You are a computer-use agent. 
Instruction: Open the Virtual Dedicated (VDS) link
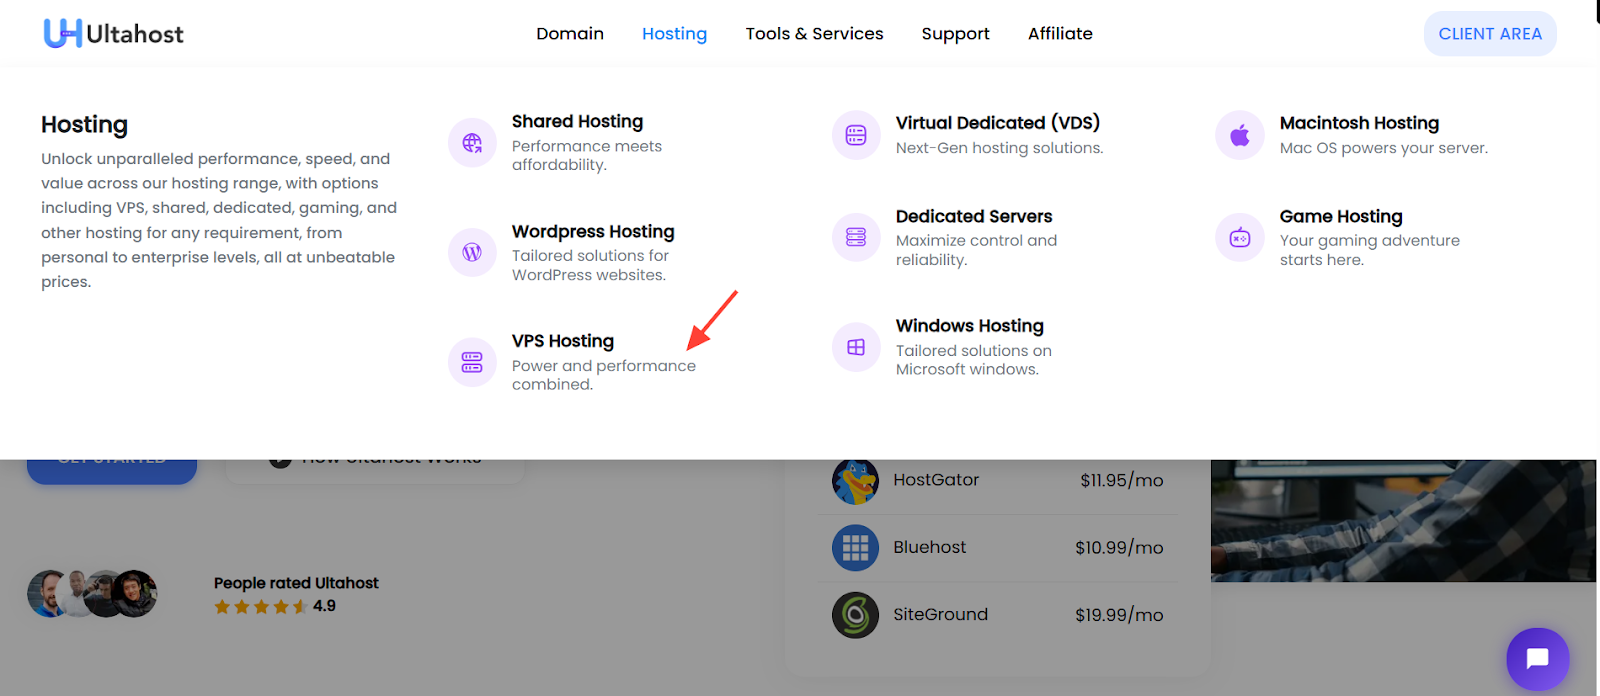[x=998, y=122]
